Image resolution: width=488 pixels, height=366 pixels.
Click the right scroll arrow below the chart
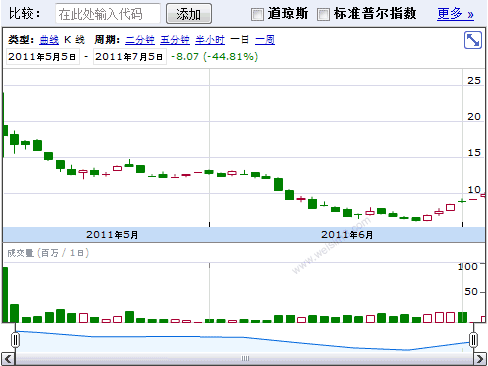tap(480, 359)
